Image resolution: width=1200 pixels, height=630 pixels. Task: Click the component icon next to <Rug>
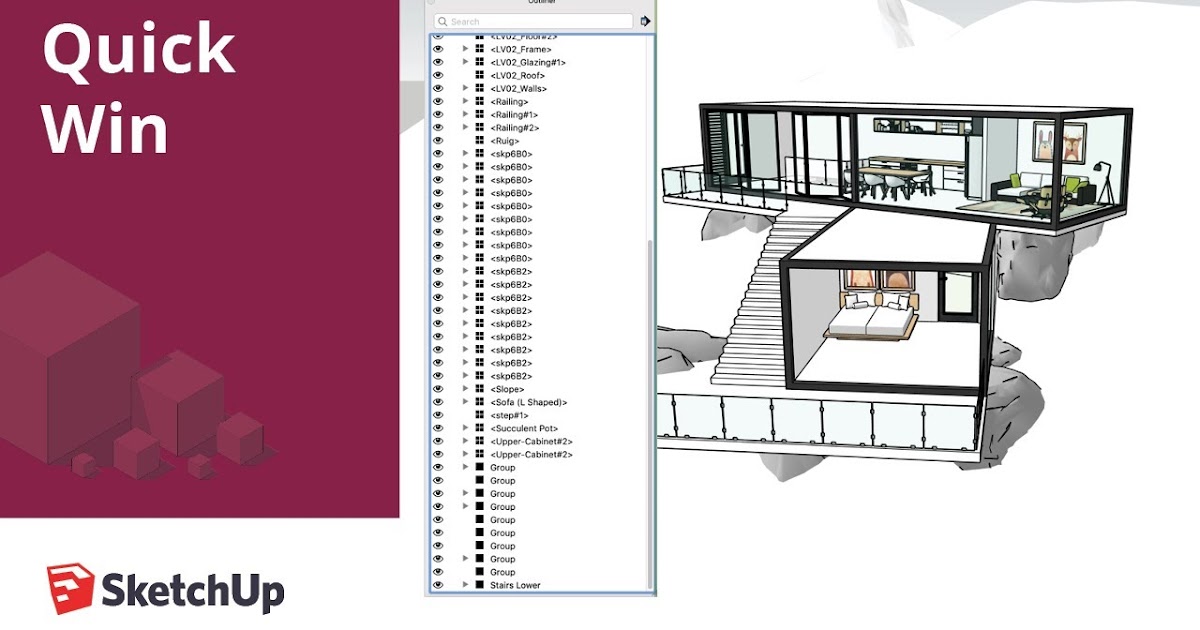(481, 140)
